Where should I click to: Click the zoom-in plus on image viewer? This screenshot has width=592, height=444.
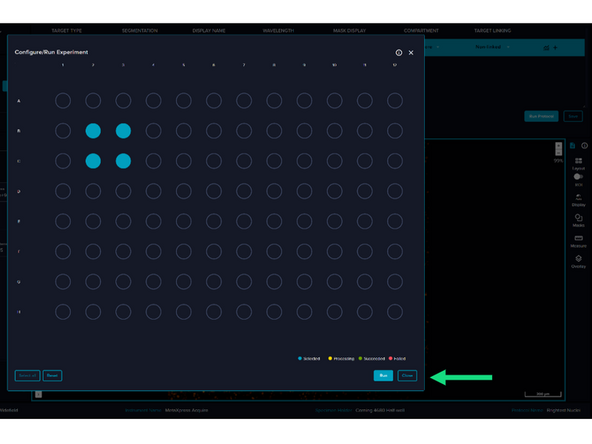[558, 145]
